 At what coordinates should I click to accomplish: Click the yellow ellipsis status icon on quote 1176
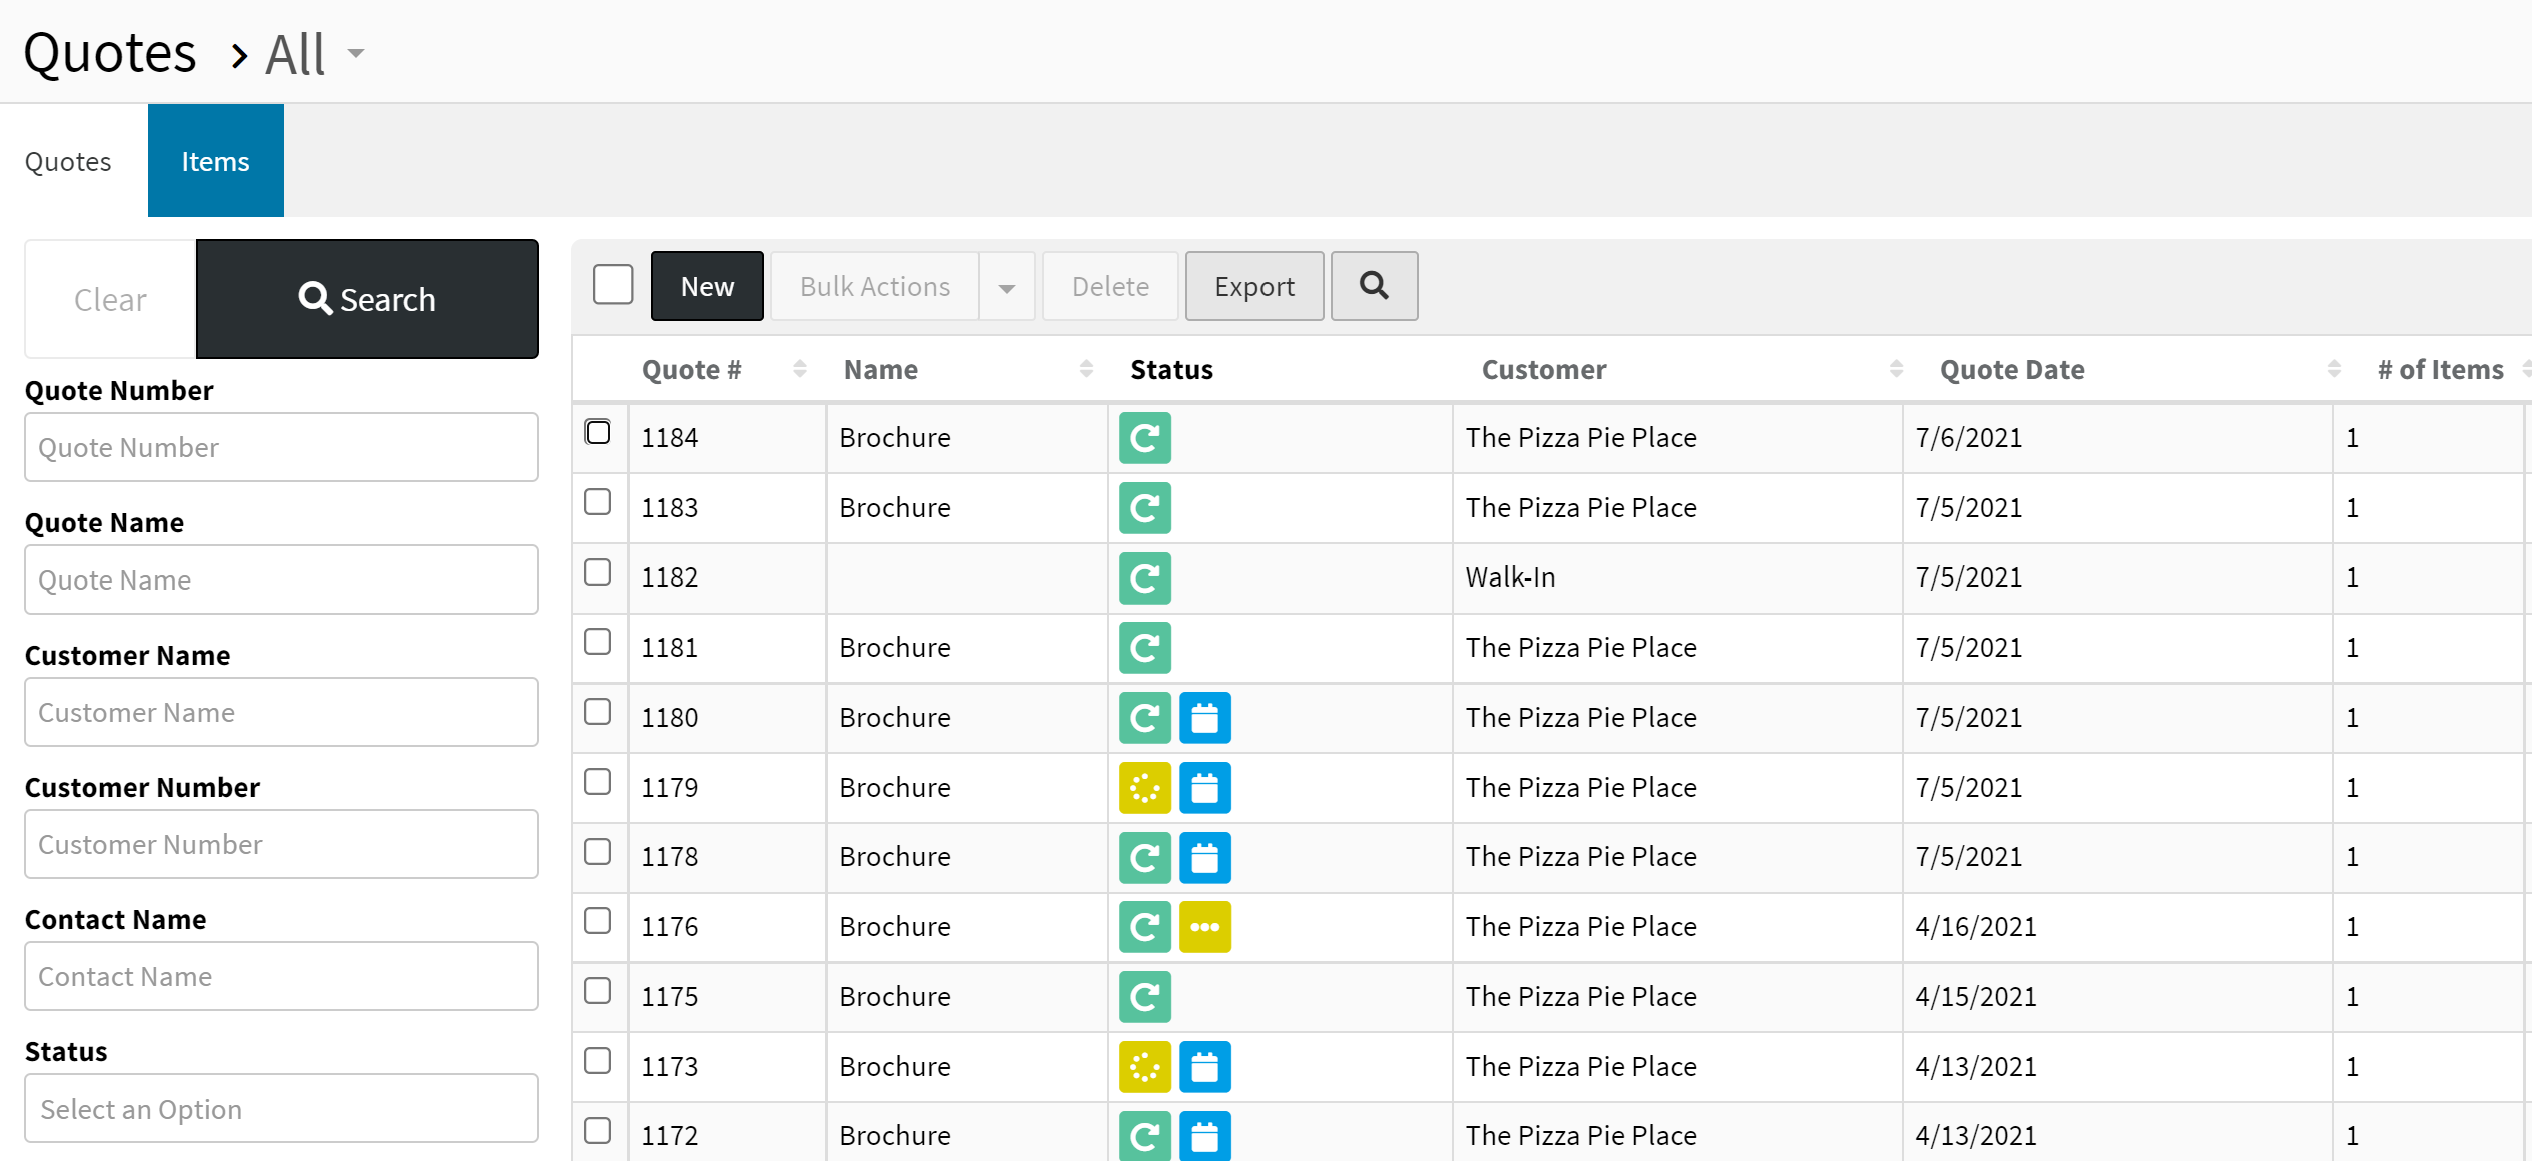pos(1204,927)
